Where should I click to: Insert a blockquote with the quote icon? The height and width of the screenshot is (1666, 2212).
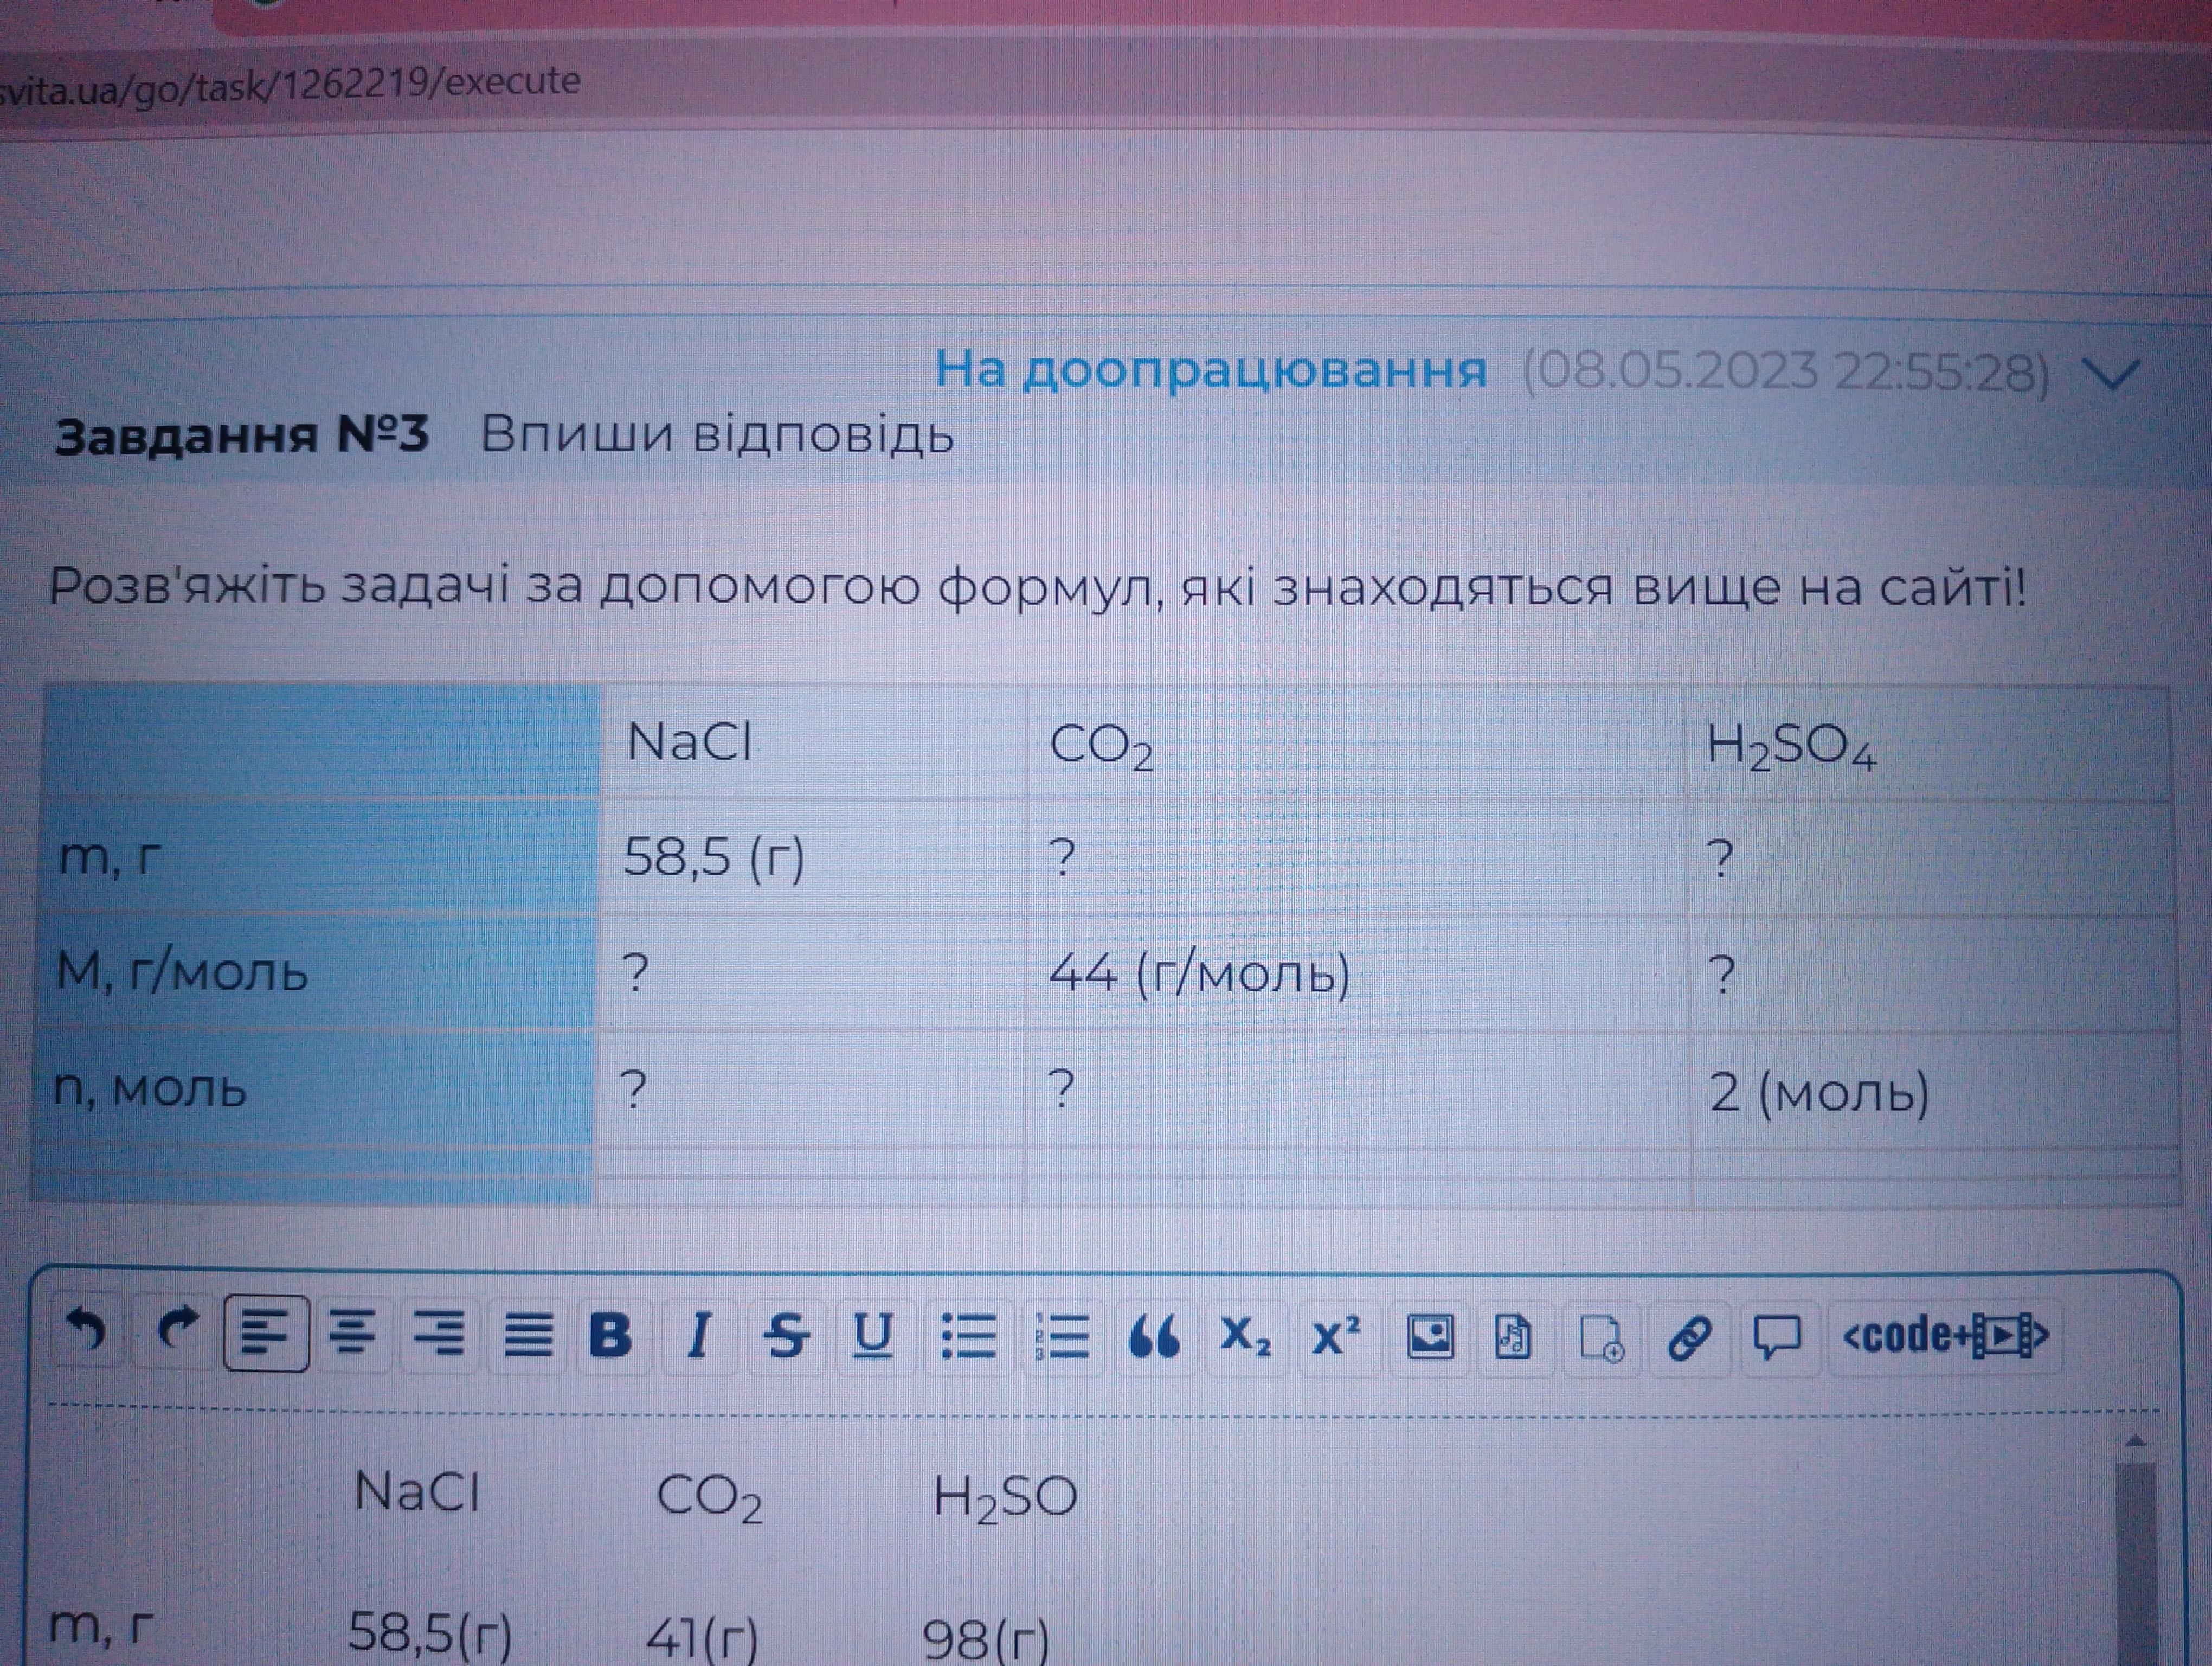click(1153, 1336)
